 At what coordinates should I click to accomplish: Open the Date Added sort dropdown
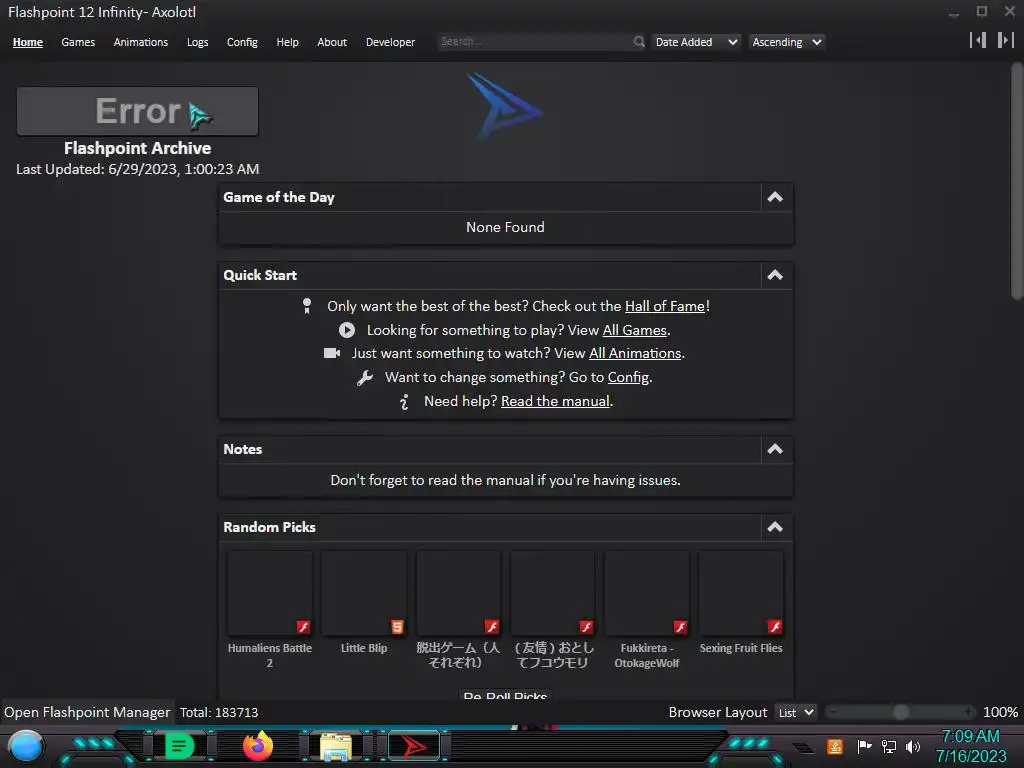pos(696,42)
